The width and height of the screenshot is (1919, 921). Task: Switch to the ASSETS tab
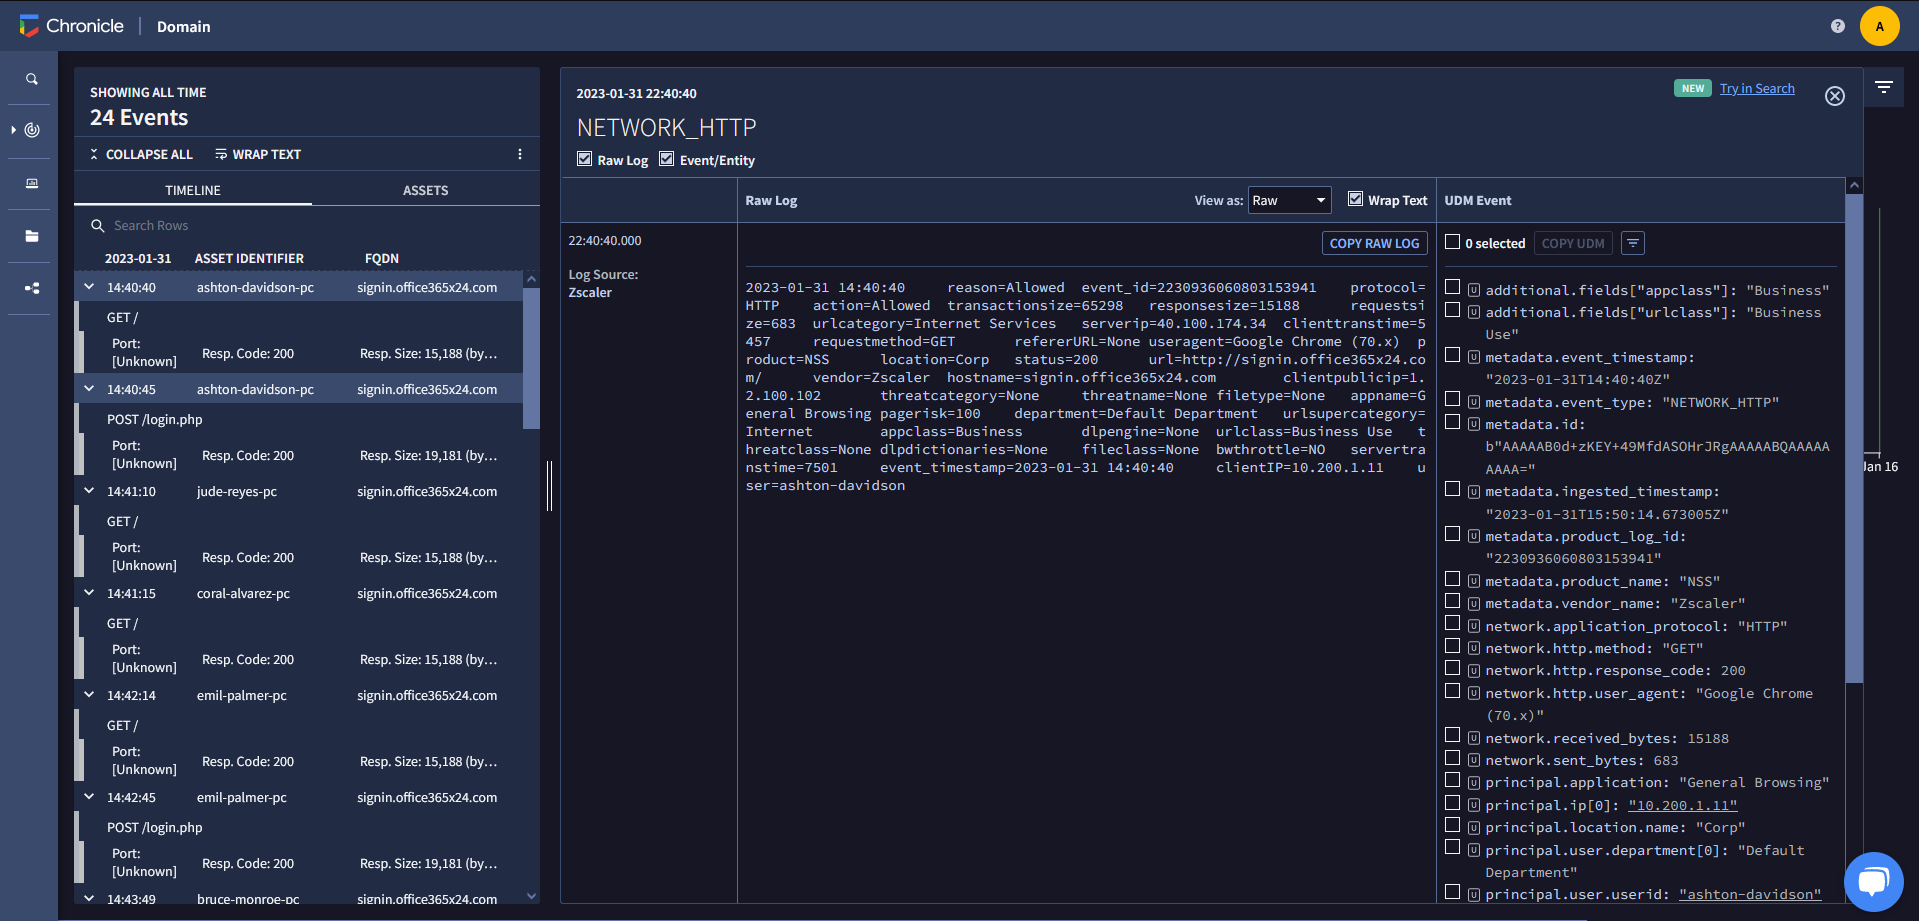click(425, 190)
